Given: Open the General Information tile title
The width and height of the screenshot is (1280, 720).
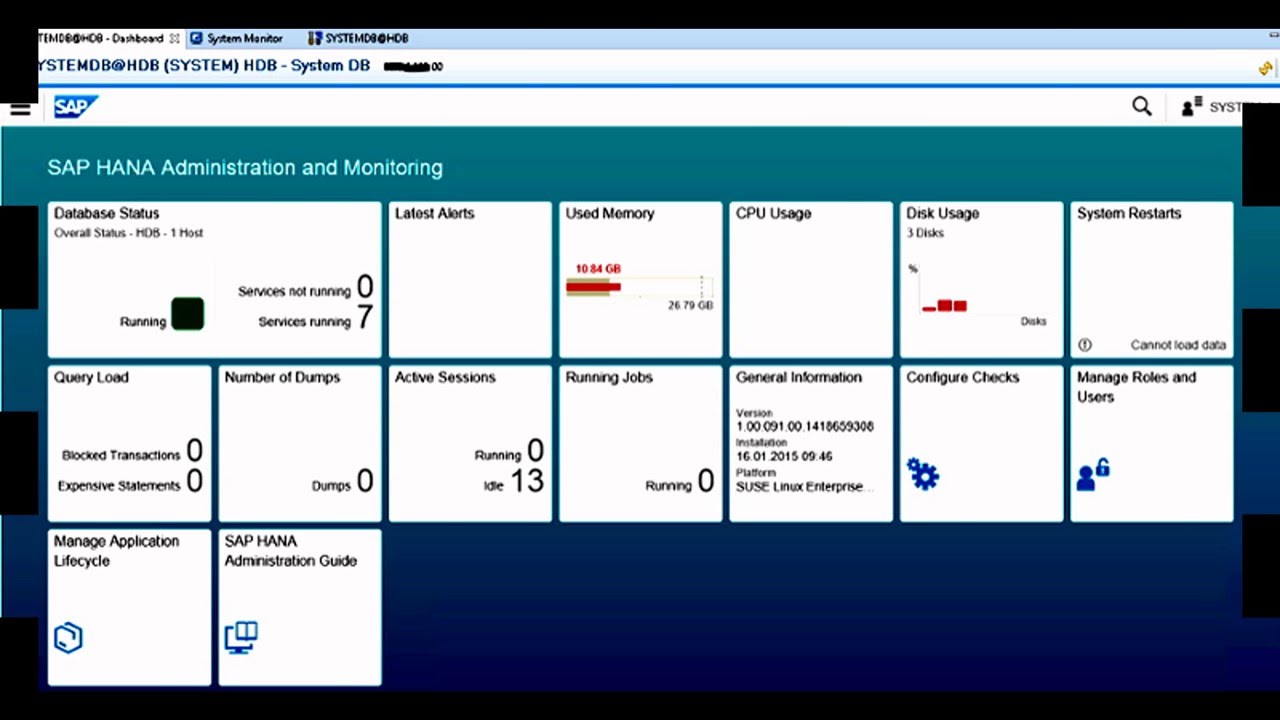Looking at the screenshot, I should [798, 377].
